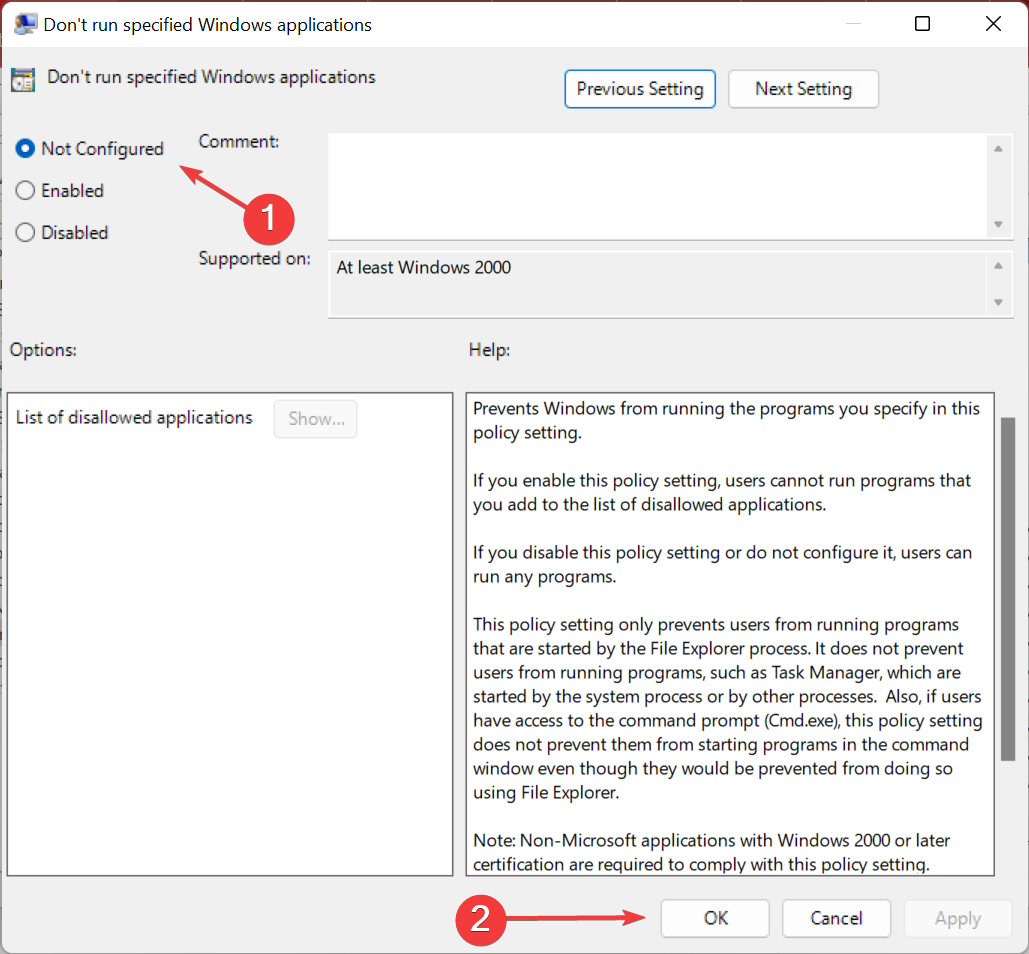Go to Previous Setting

(640, 89)
